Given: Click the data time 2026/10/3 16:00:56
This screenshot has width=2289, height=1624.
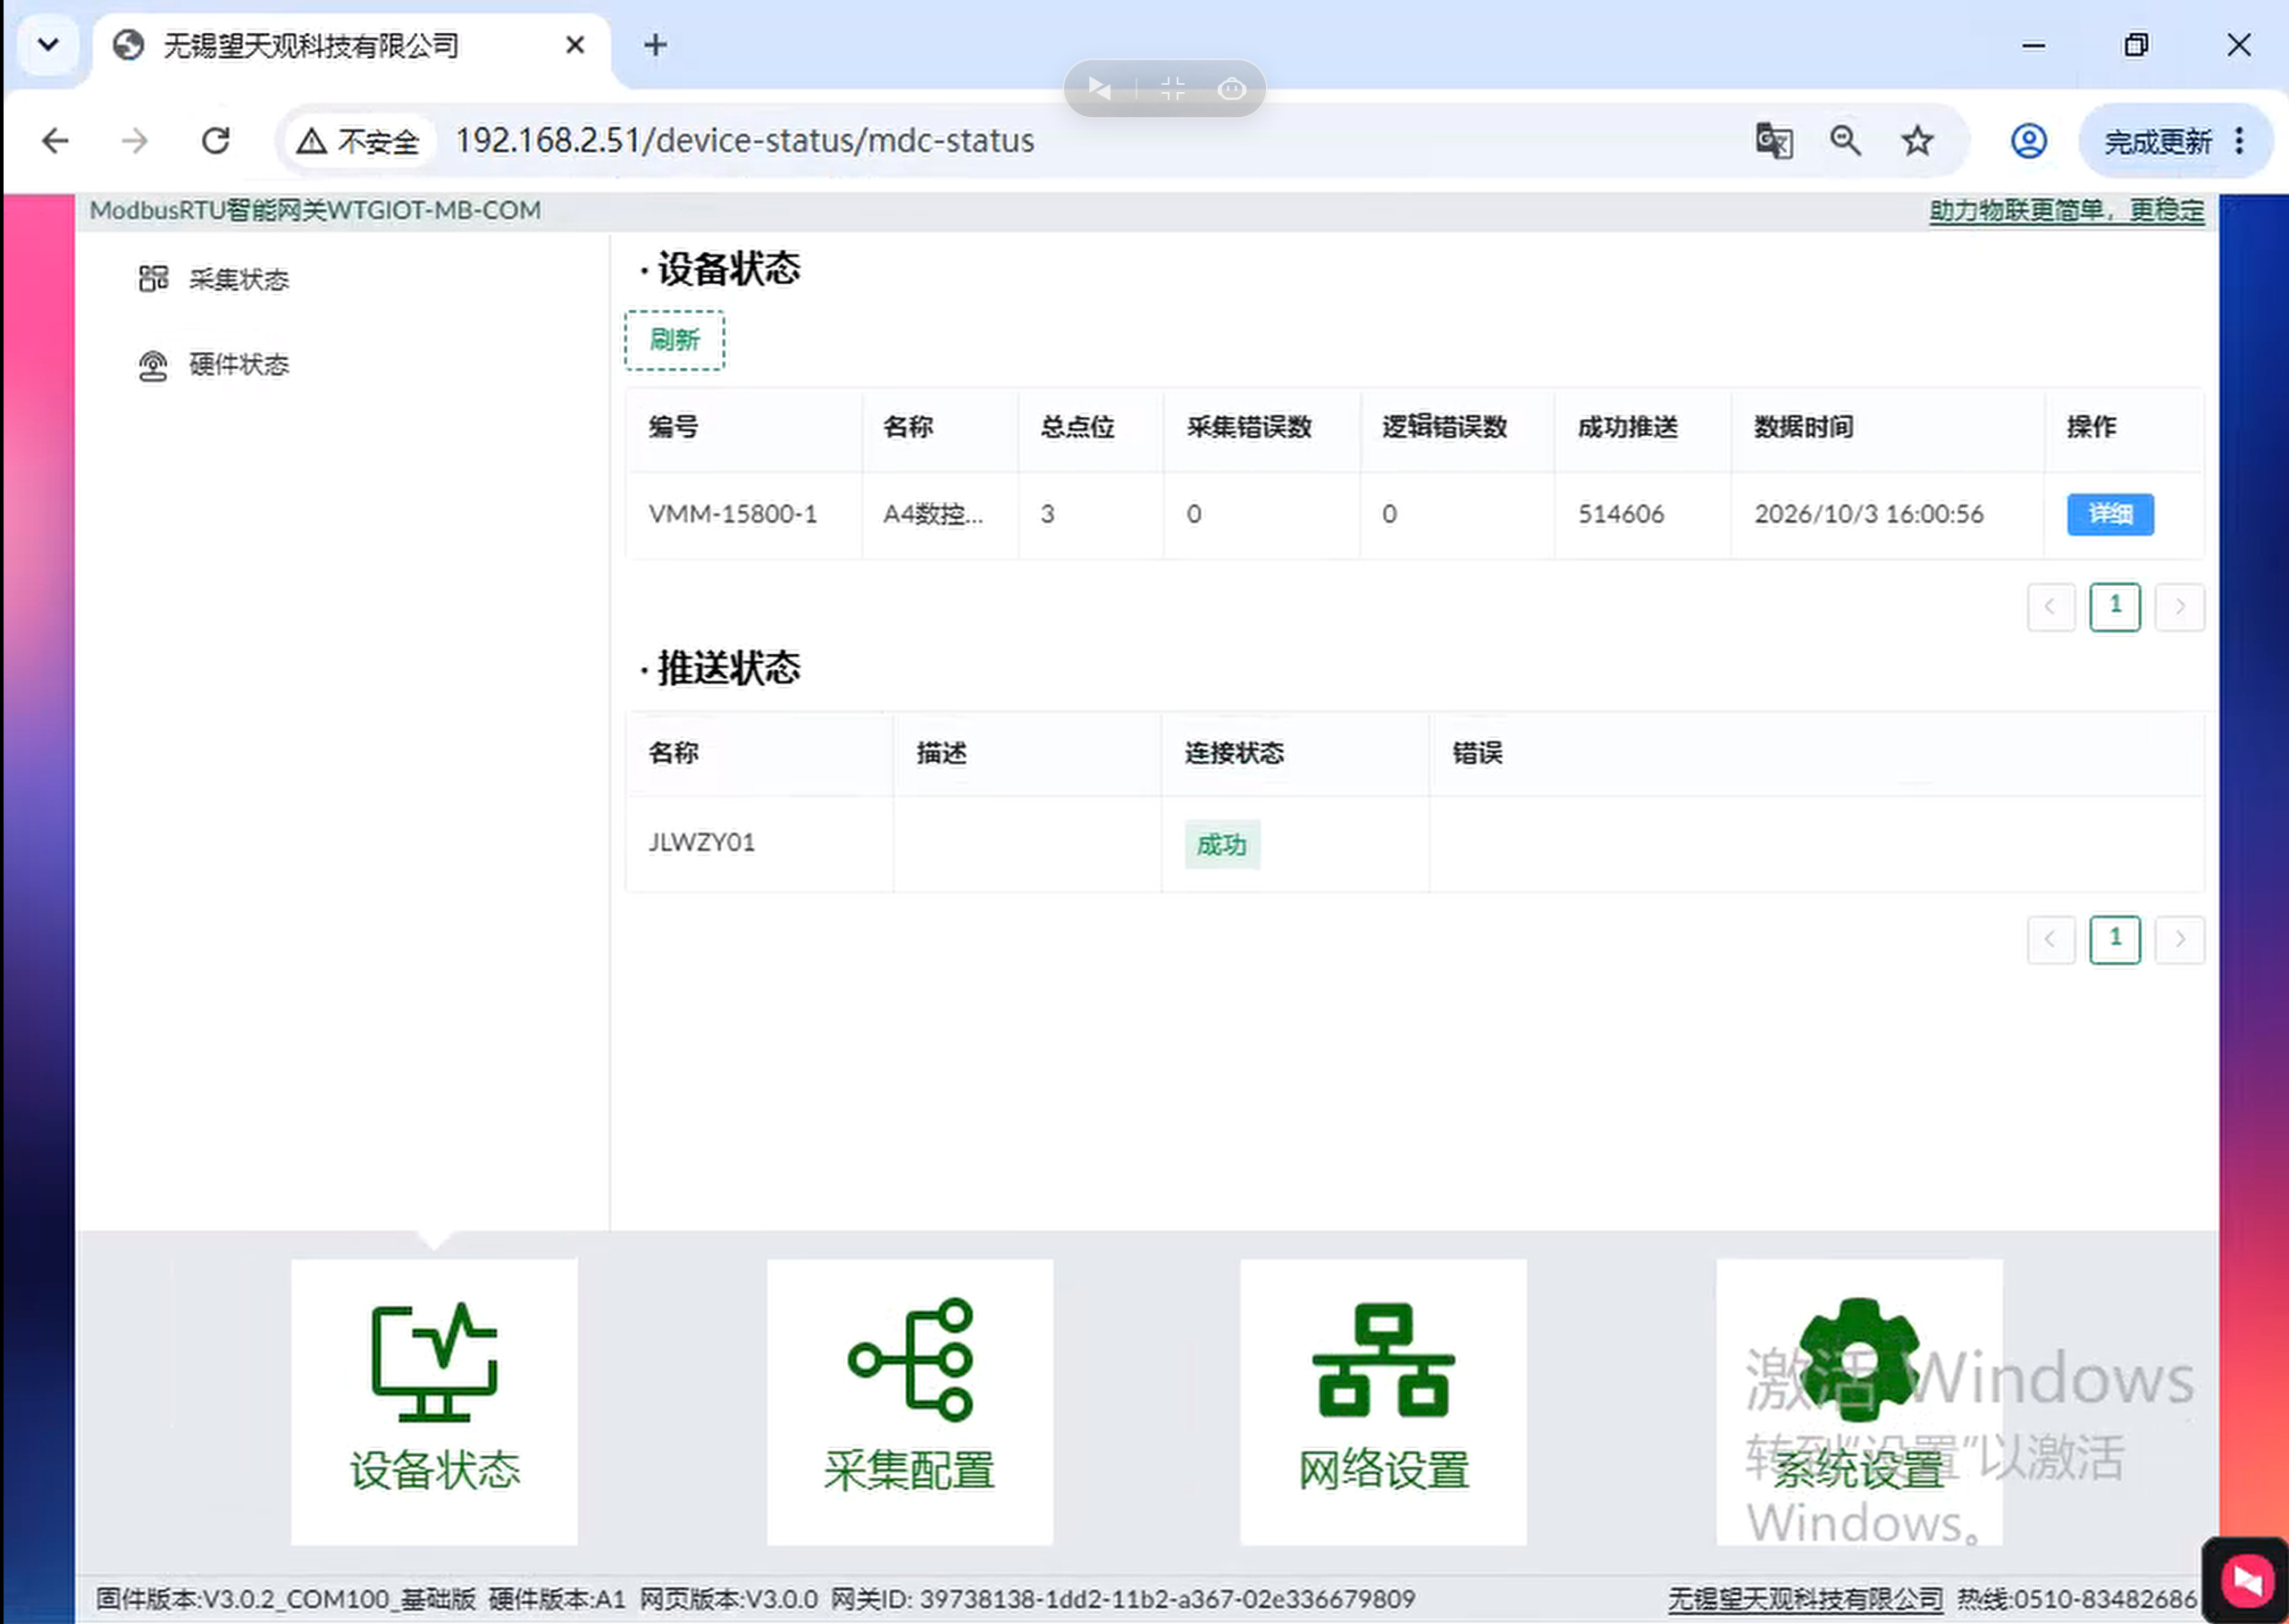Looking at the screenshot, I should [x=1868, y=514].
